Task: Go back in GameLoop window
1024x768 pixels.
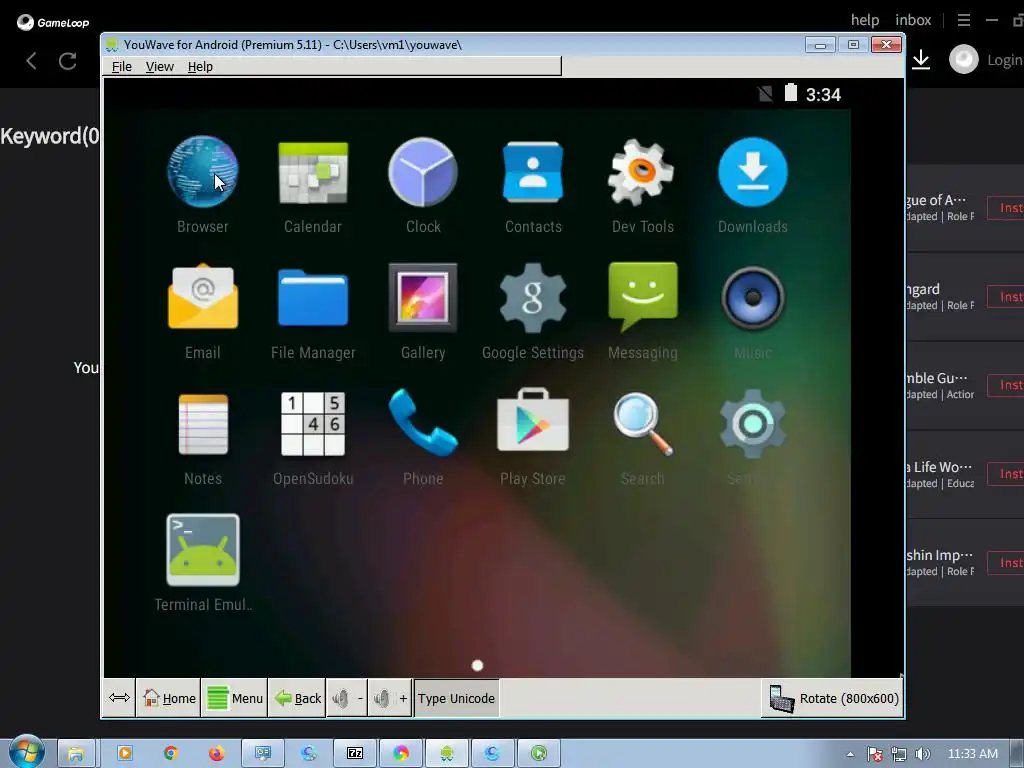Action: [31, 61]
